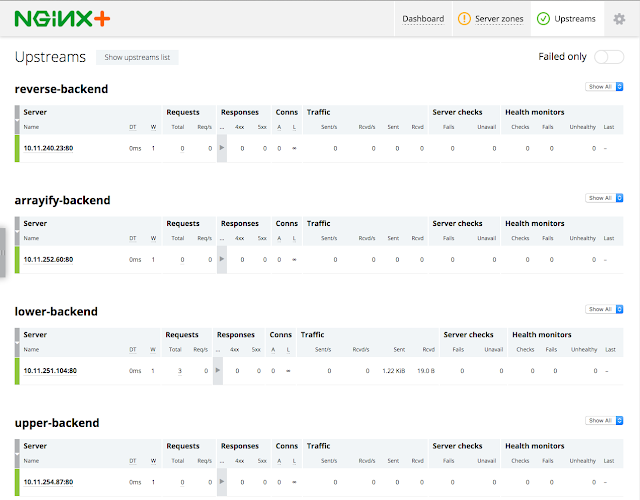
Task: Open Show All dropdown for reverse-backend
Action: pyautogui.click(x=604, y=87)
